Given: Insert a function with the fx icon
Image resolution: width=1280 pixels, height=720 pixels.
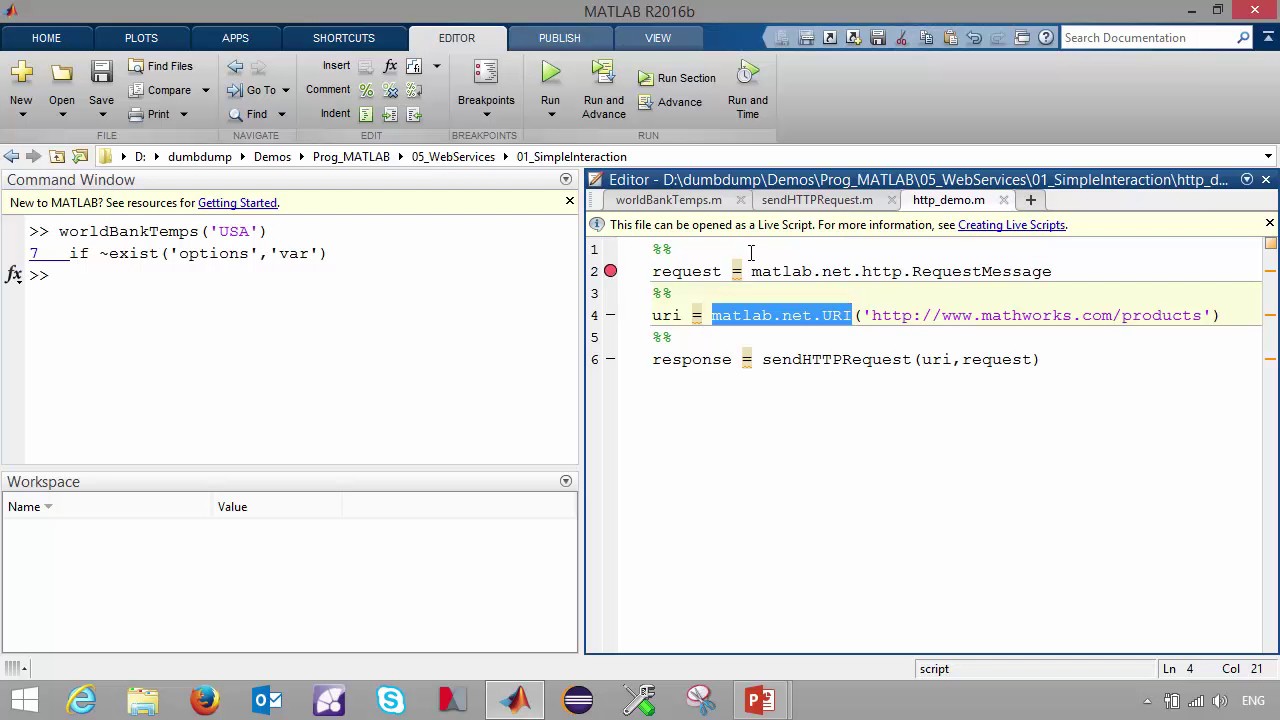Looking at the screenshot, I should pyautogui.click(x=390, y=66).
